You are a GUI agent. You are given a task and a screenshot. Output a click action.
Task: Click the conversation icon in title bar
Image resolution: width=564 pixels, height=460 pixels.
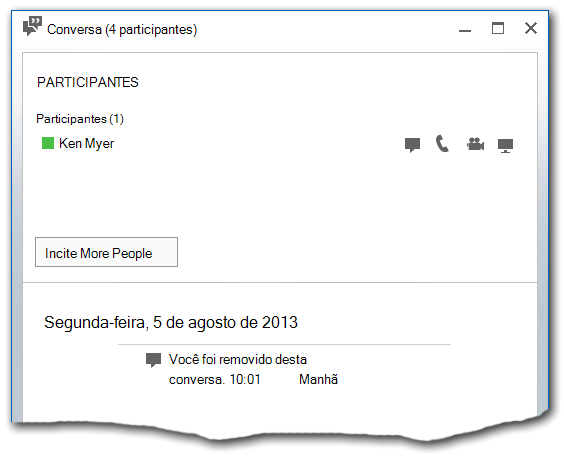[32, 26]
